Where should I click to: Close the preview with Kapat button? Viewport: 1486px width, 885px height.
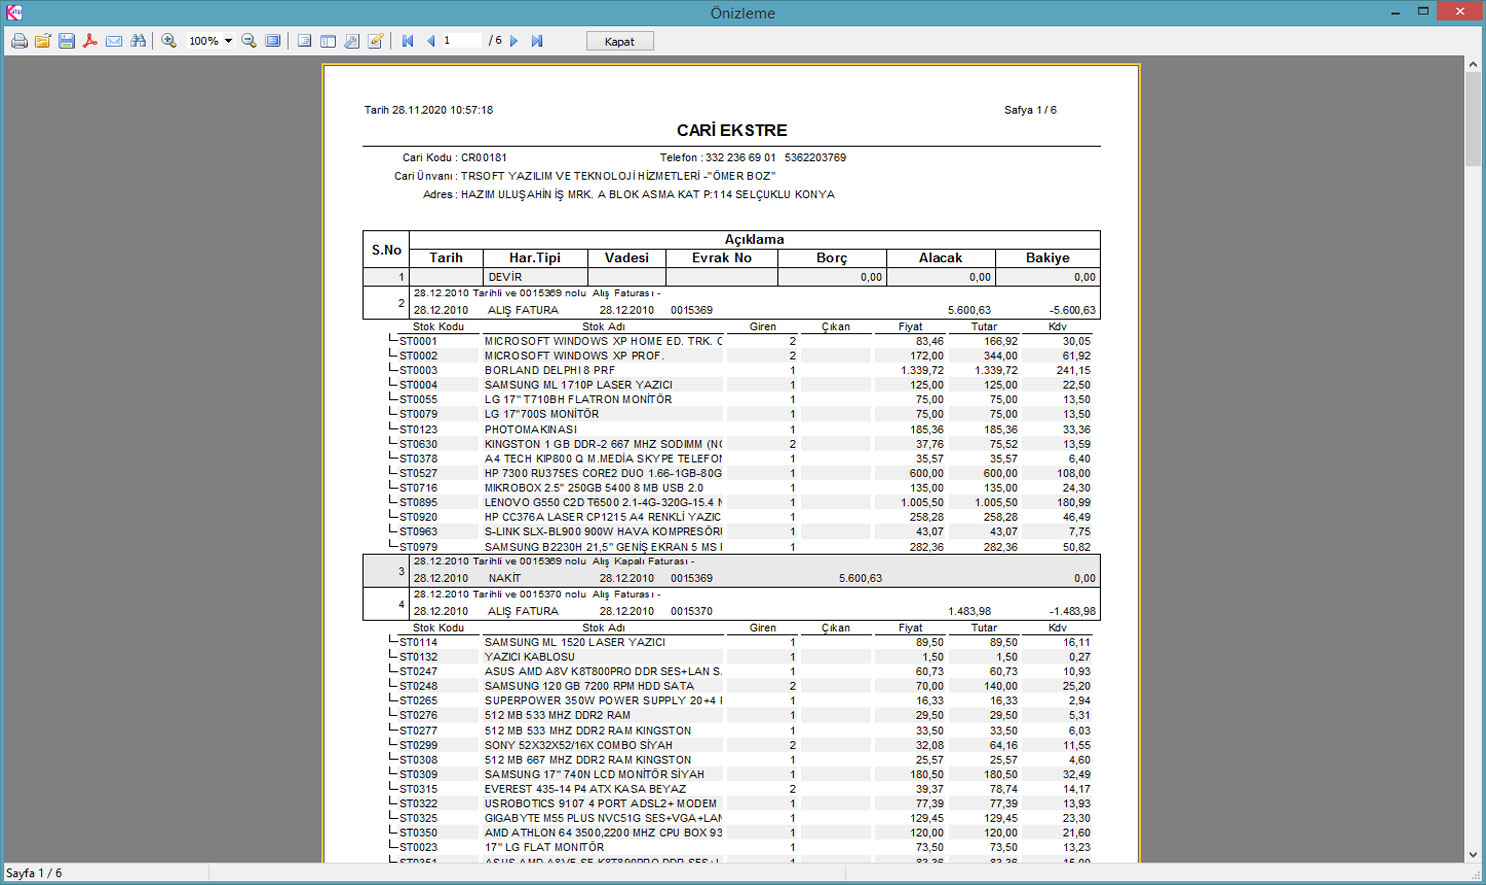(619, 41)
